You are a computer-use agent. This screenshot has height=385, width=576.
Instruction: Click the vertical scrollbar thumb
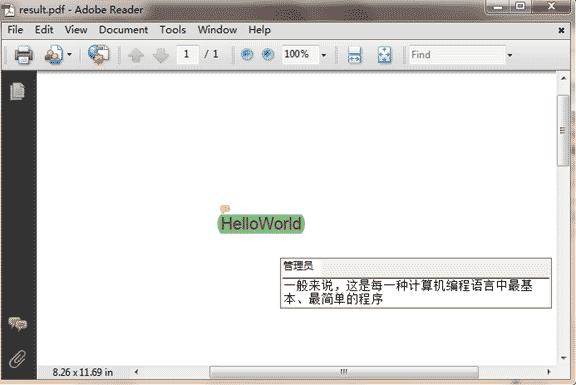(563, 130)
